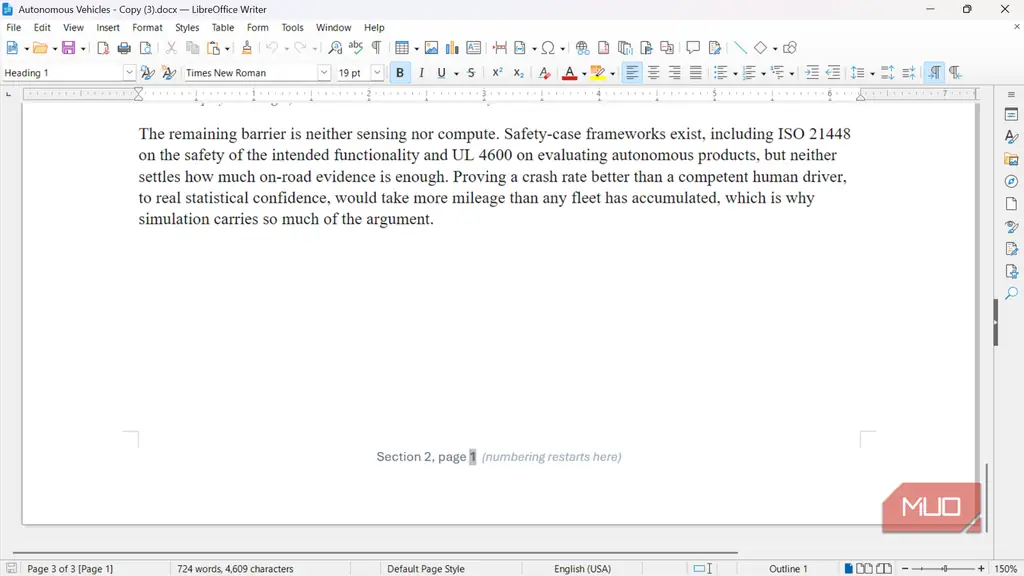Insert line drawing tool icon
Screen dimensions: 1024x576
[739, 48]
